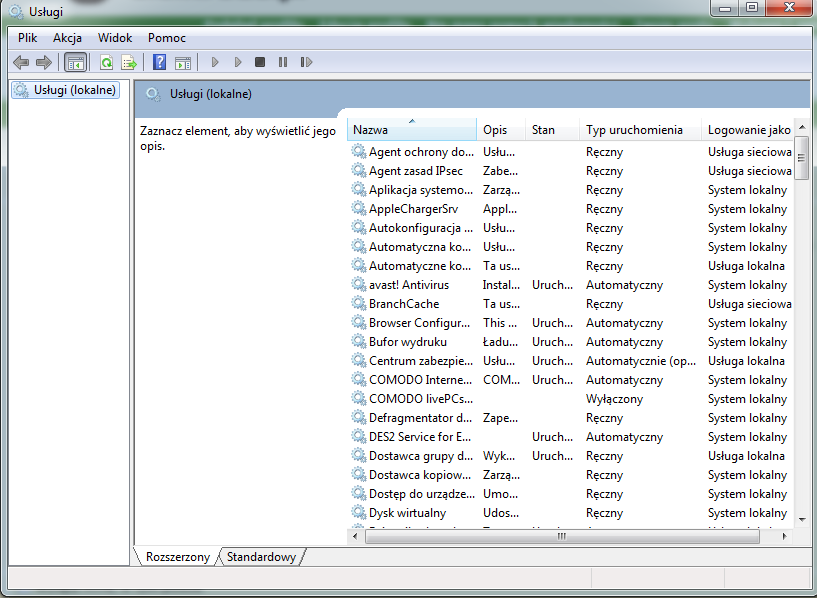Click the horizontal scrollbar left arrow
The height and width of the screenshot is (598, 817).
coord(355,536)
